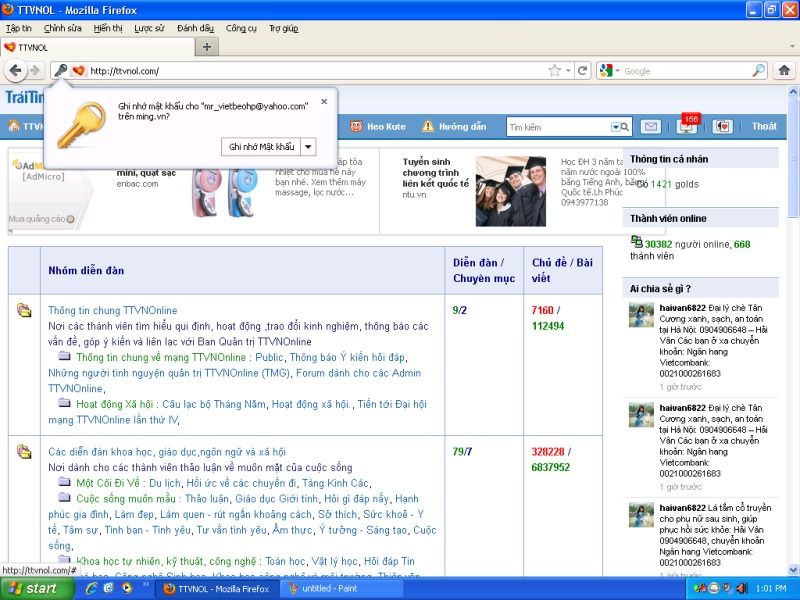Go to the Firefox home page icon
Screen dimensions: 800x600
784,70
